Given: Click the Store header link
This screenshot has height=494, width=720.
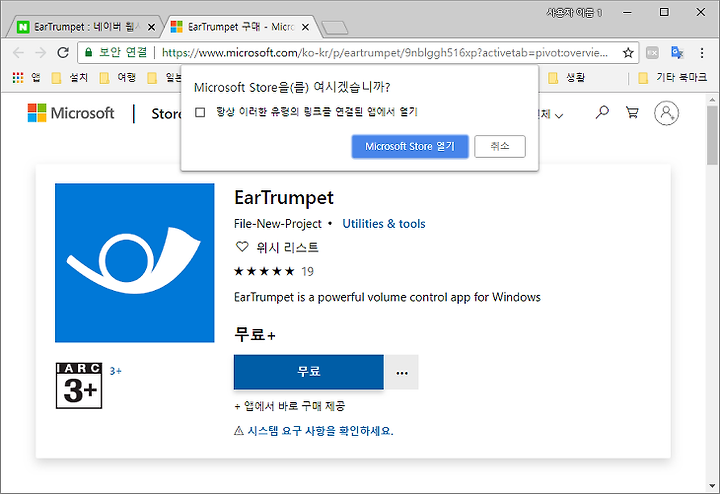Looking at the screenshot, I should (166, 113).
